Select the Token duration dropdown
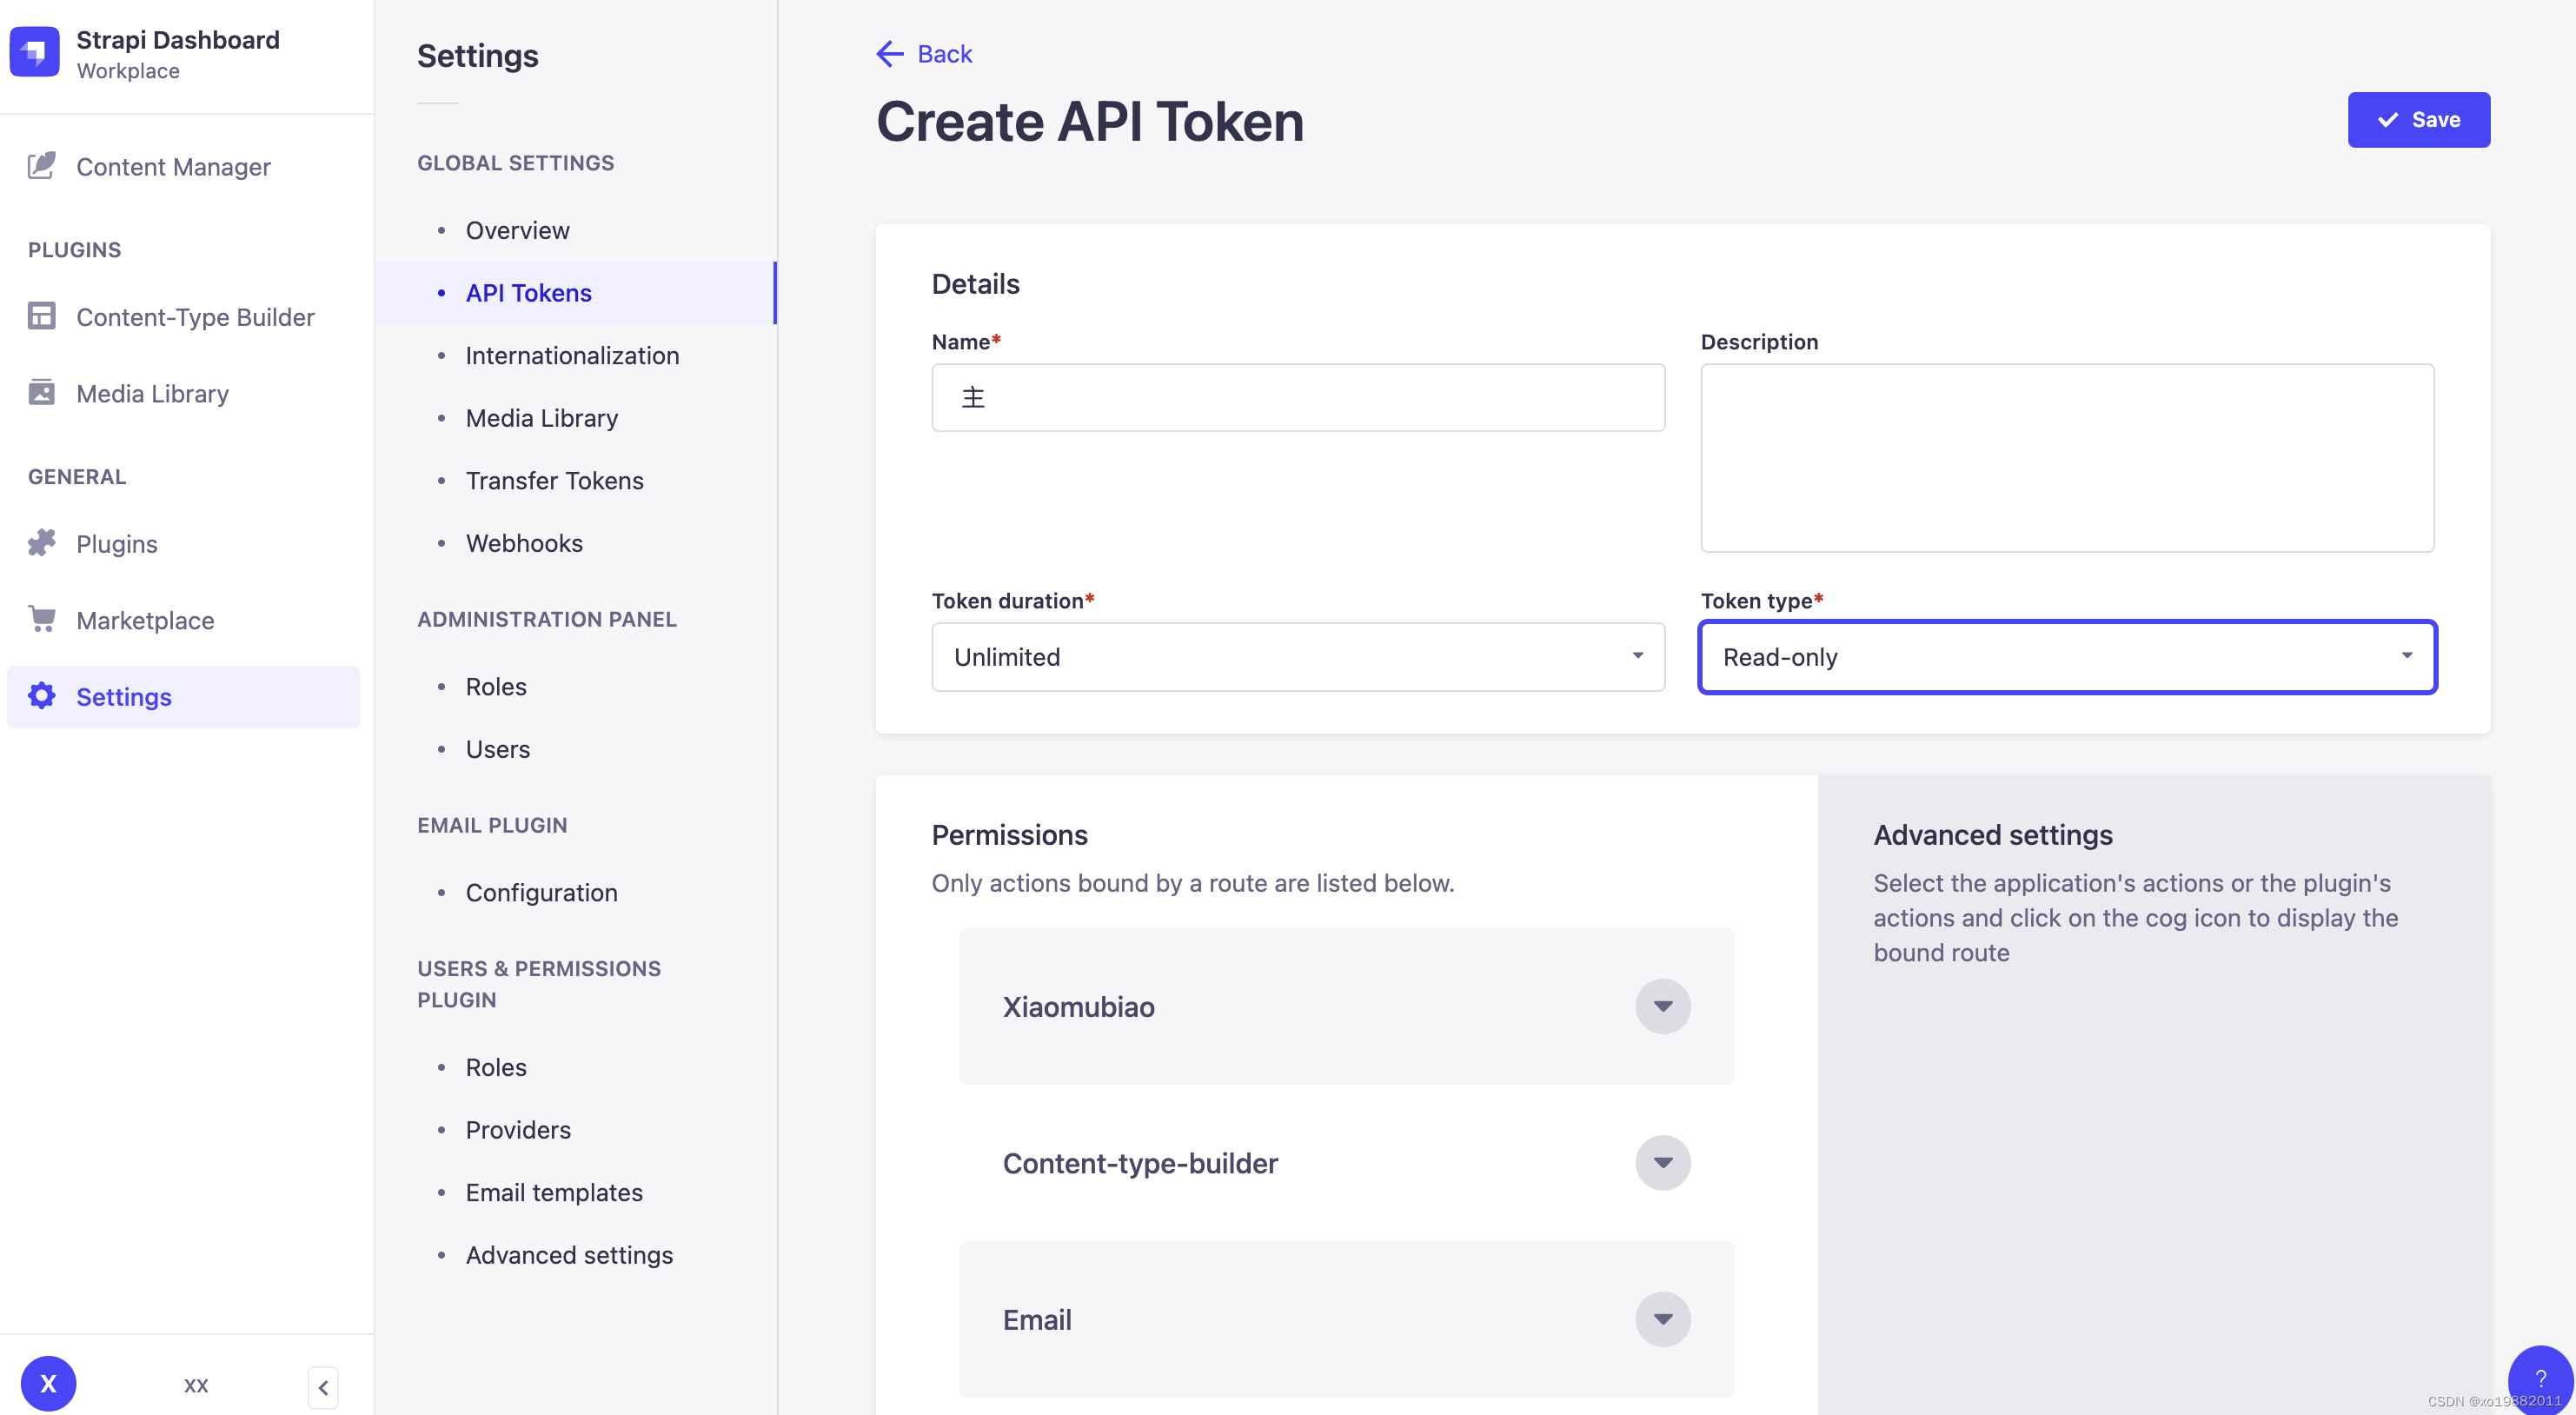Image resolution: width=2576 pixels, height=1415 pixels. (x=1298, y=655)
